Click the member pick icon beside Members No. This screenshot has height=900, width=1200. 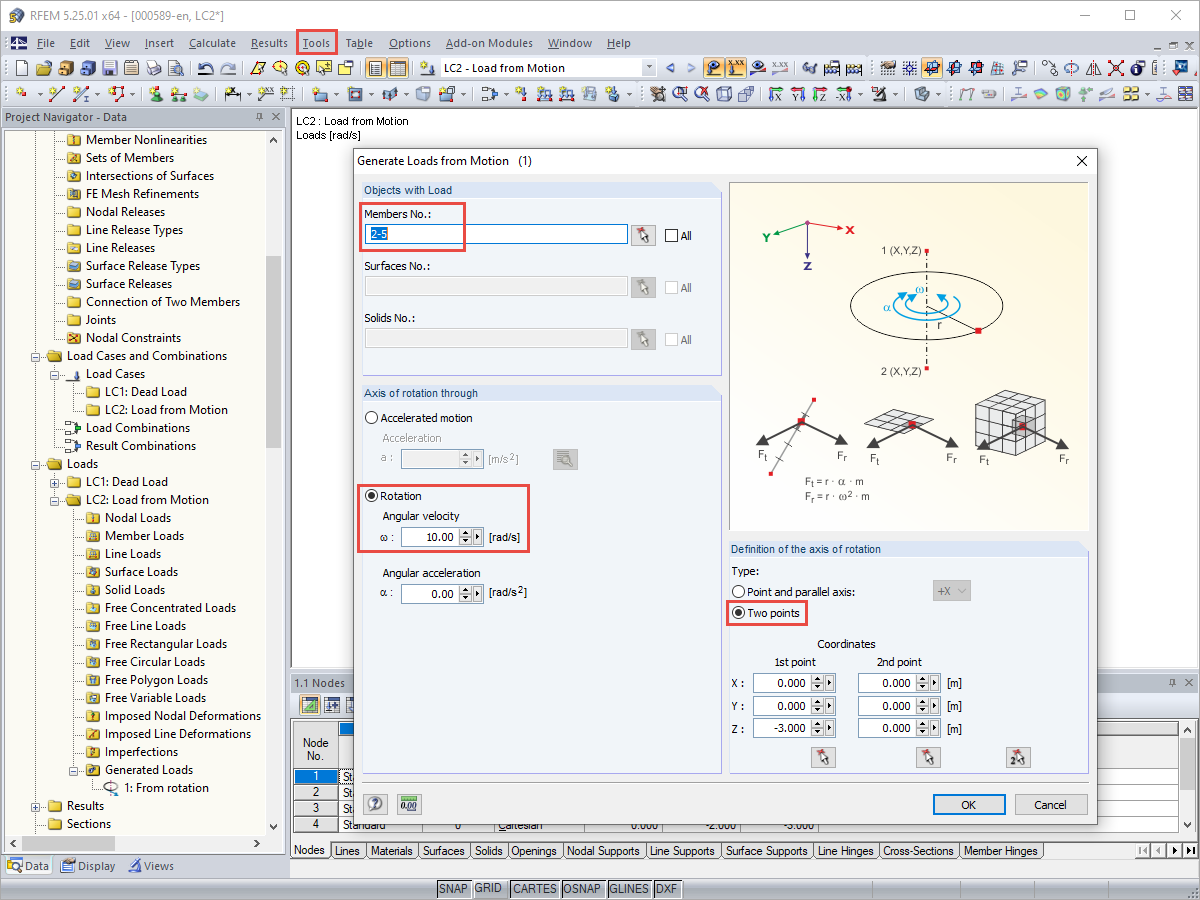point(643,234)
